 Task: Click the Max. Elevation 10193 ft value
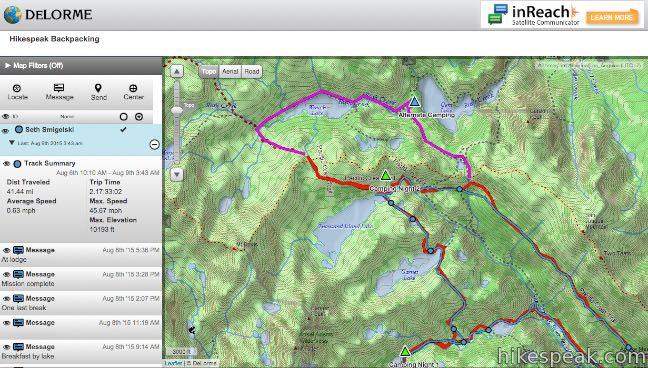(102, 229)
